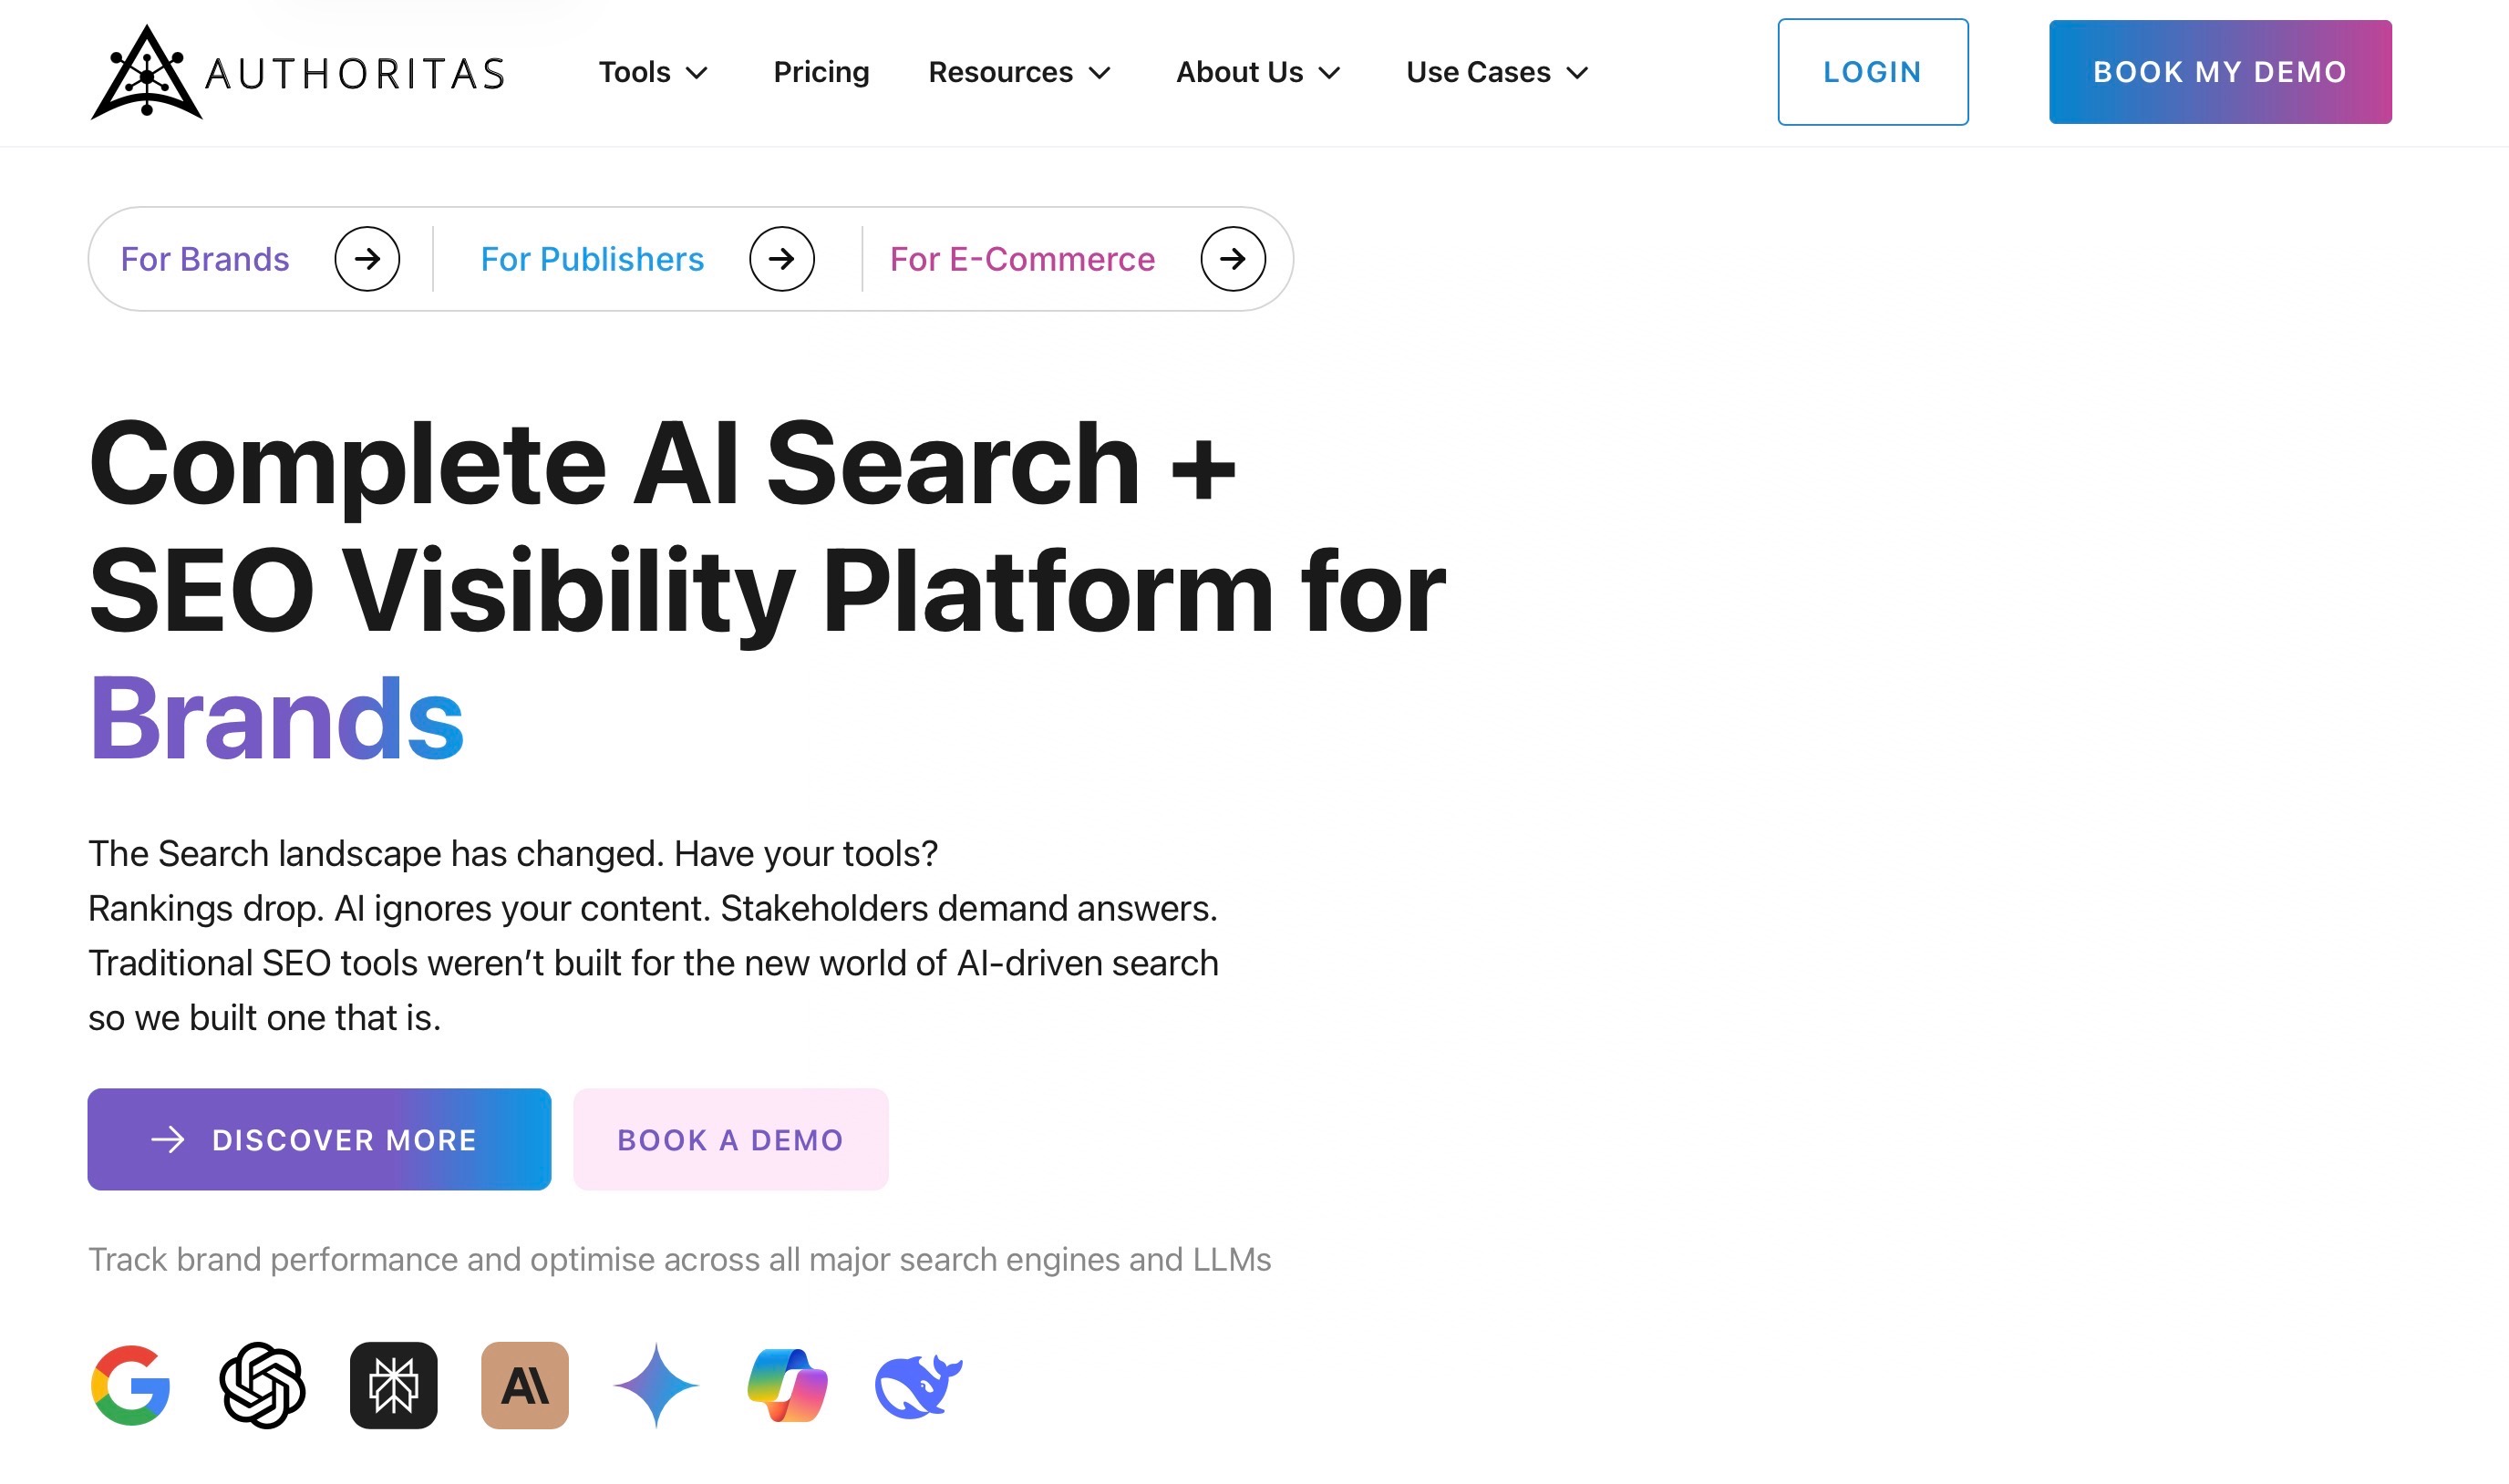Click the BOOK MY DEMO button
Image resolution: width=2509 pixels, height=1484 pixels.
tap(2219, 71)
